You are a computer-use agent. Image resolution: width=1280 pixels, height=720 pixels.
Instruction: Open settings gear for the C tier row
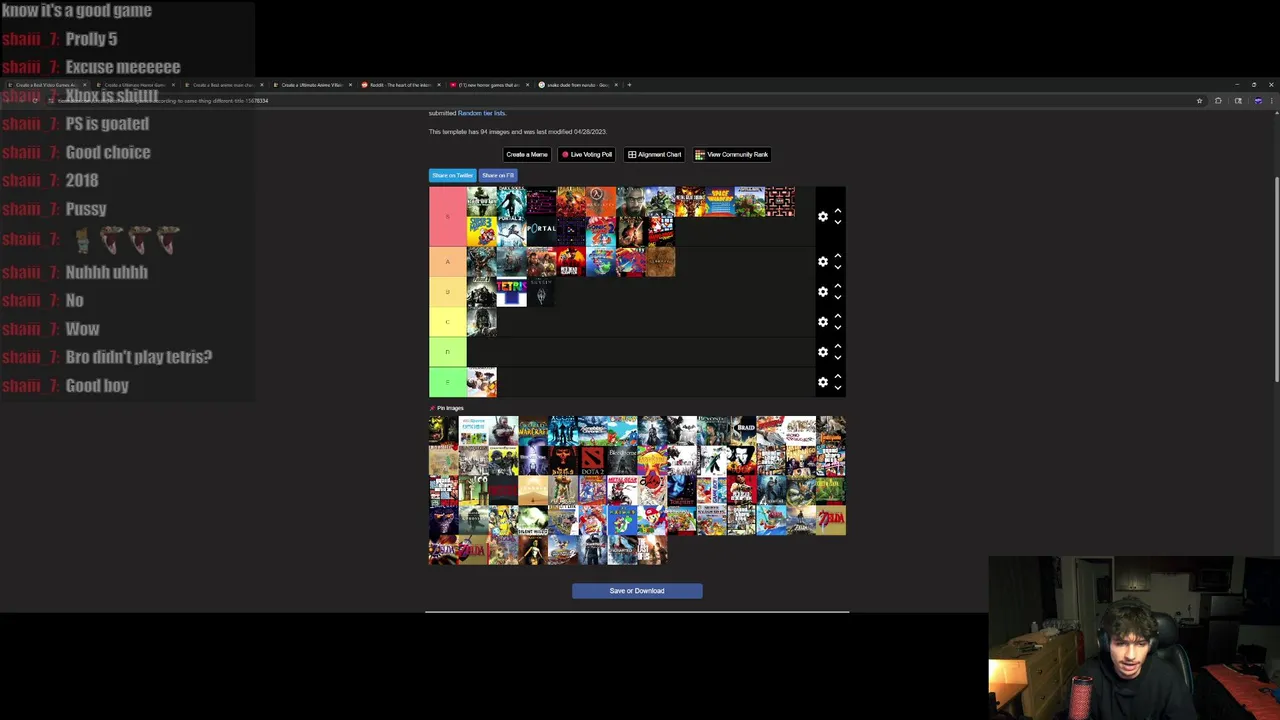[823, 321]
